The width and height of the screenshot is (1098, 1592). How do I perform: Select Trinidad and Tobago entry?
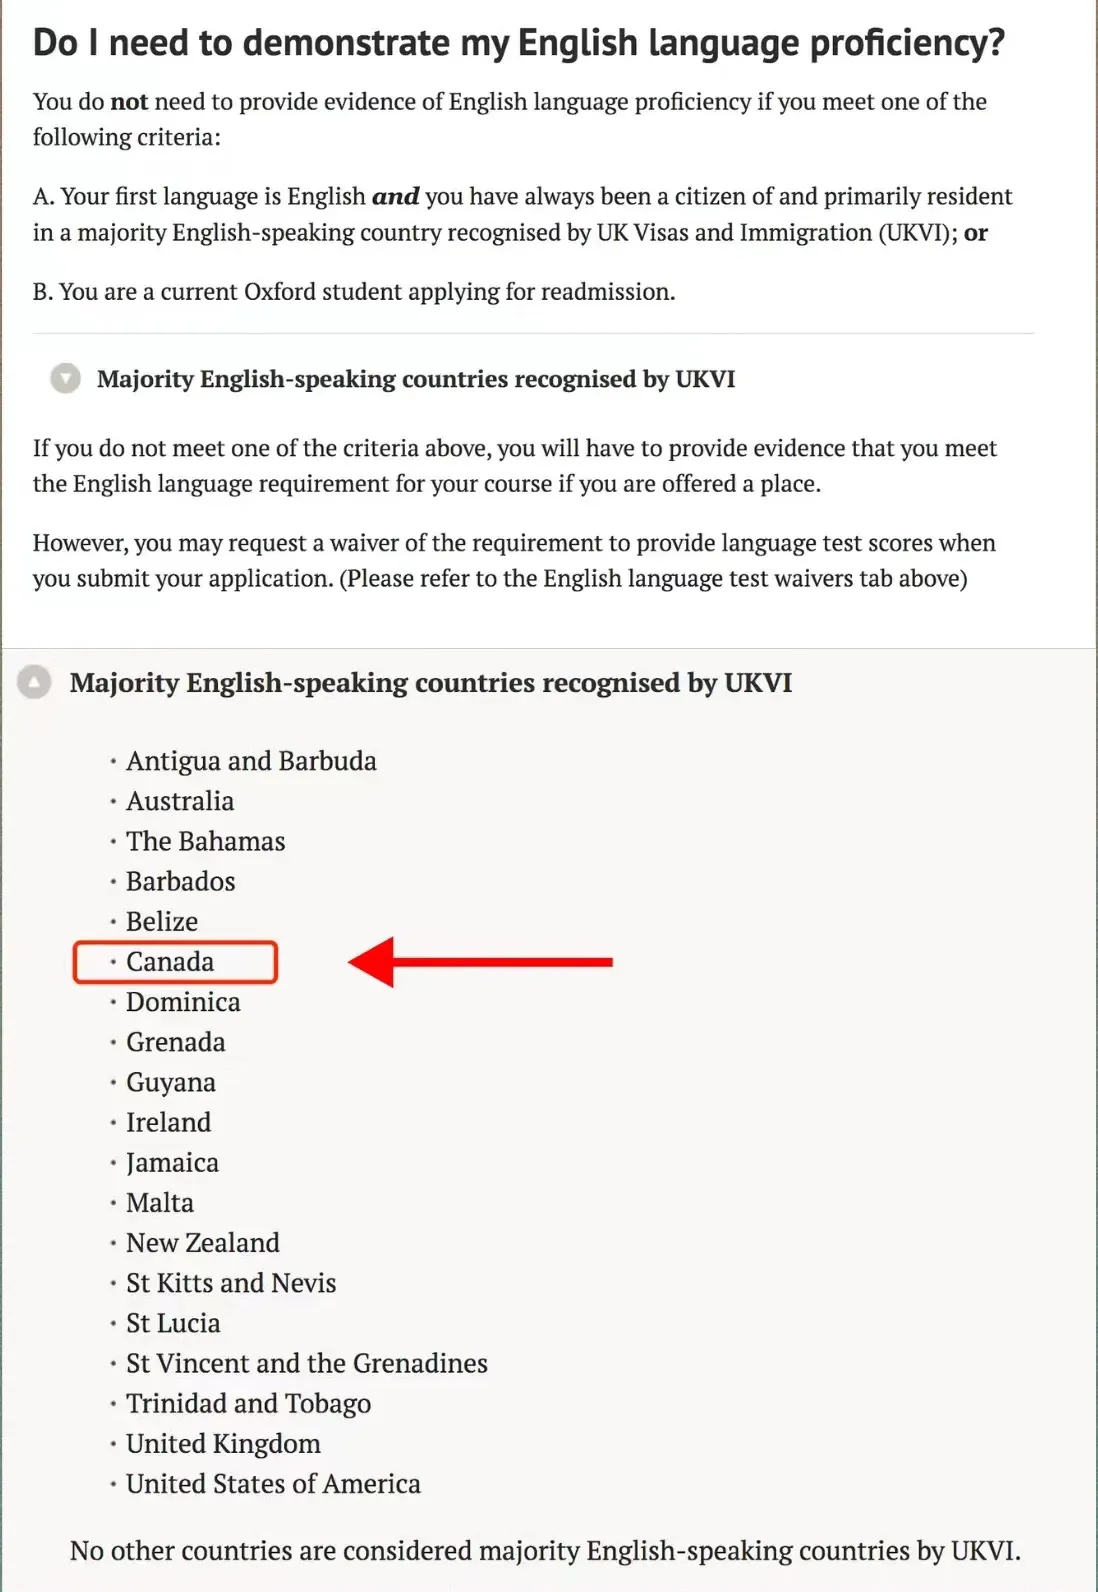tap(248, 1403)
